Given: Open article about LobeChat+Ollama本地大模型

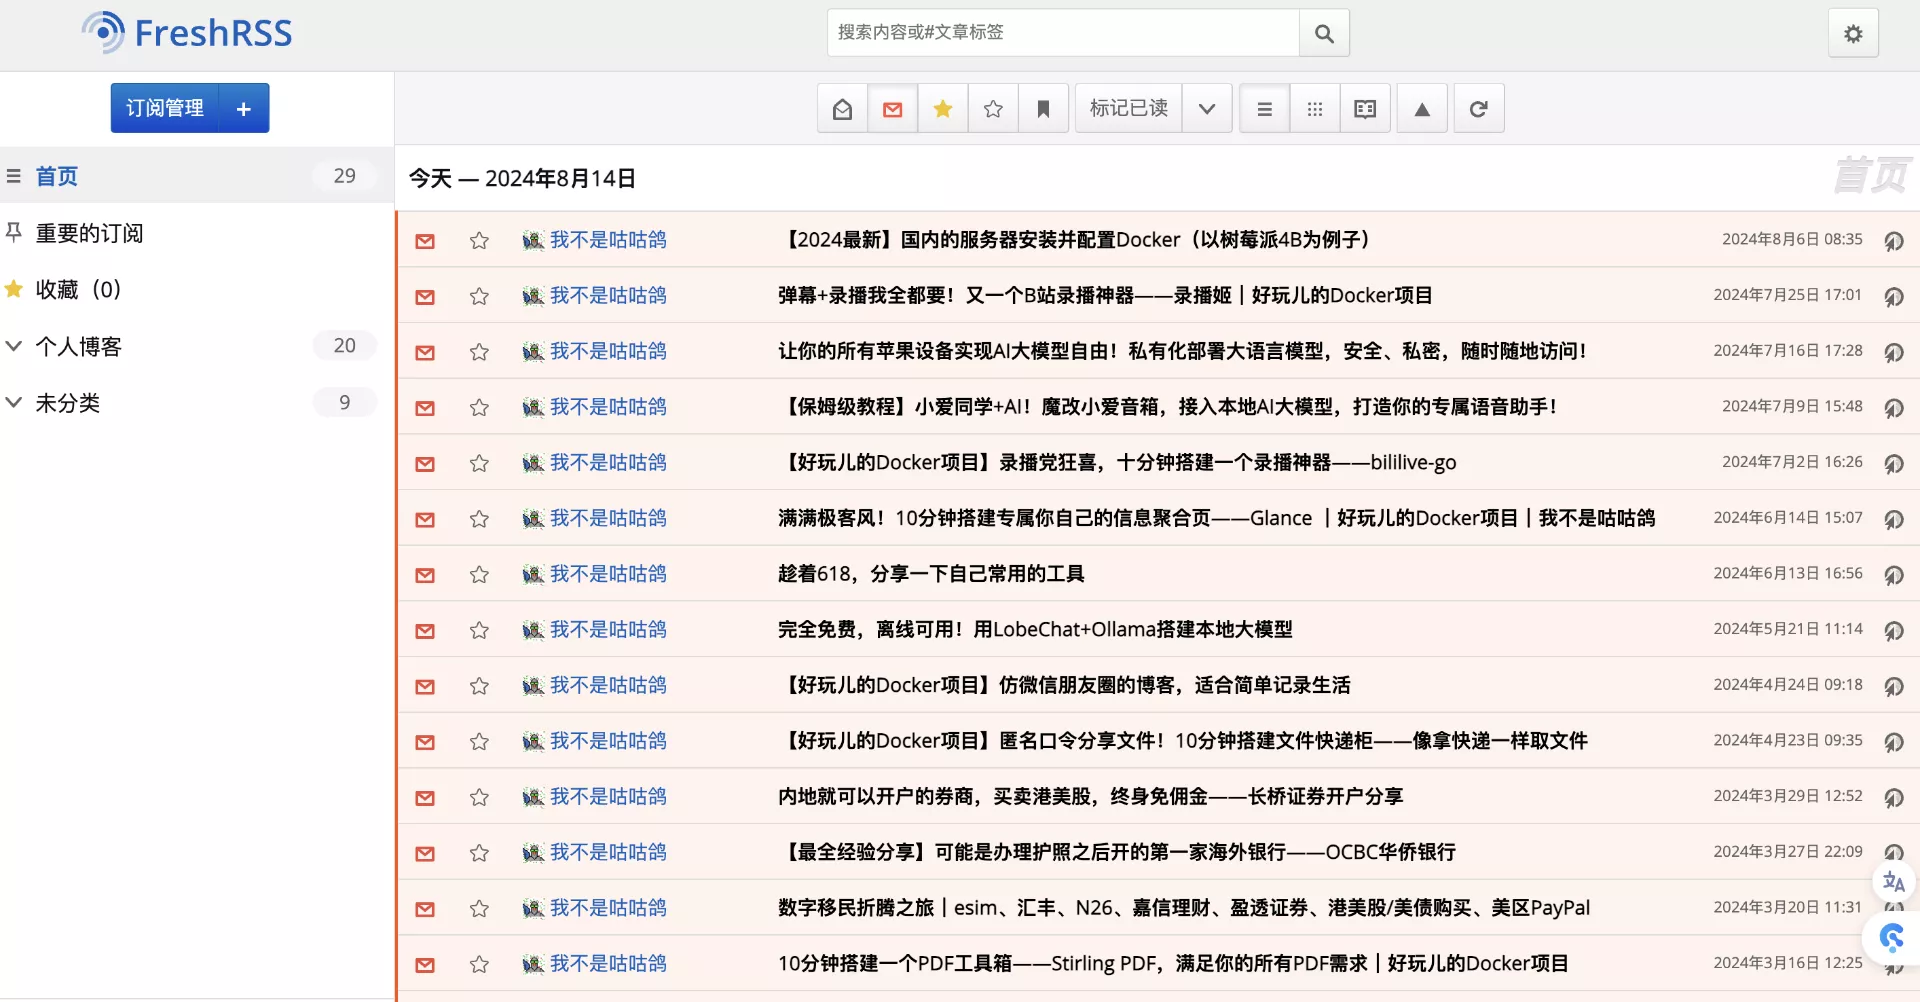Looking at the screenshot, I should click(x=1035, y=630).
